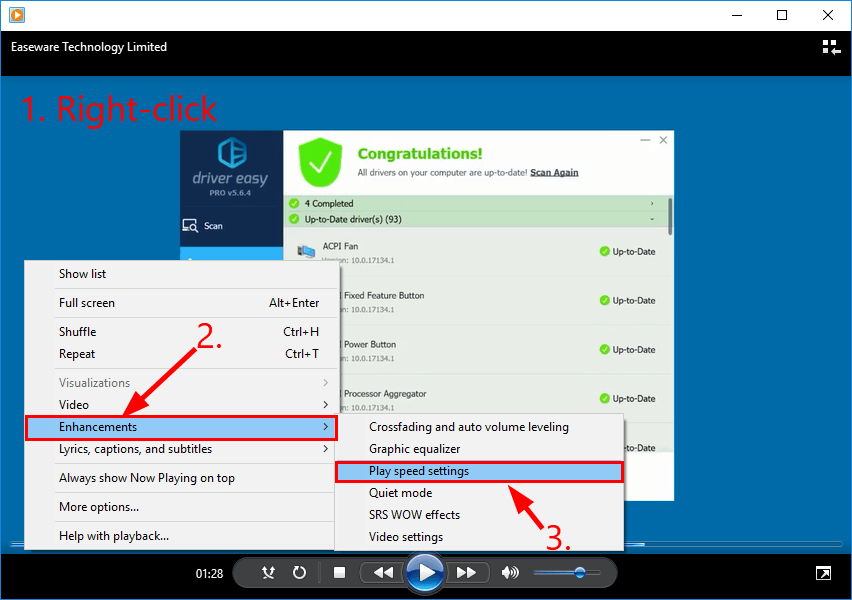Click Easeware Technology Limited title text
This screenshot has height=600, width=852.
click(89, 47)
